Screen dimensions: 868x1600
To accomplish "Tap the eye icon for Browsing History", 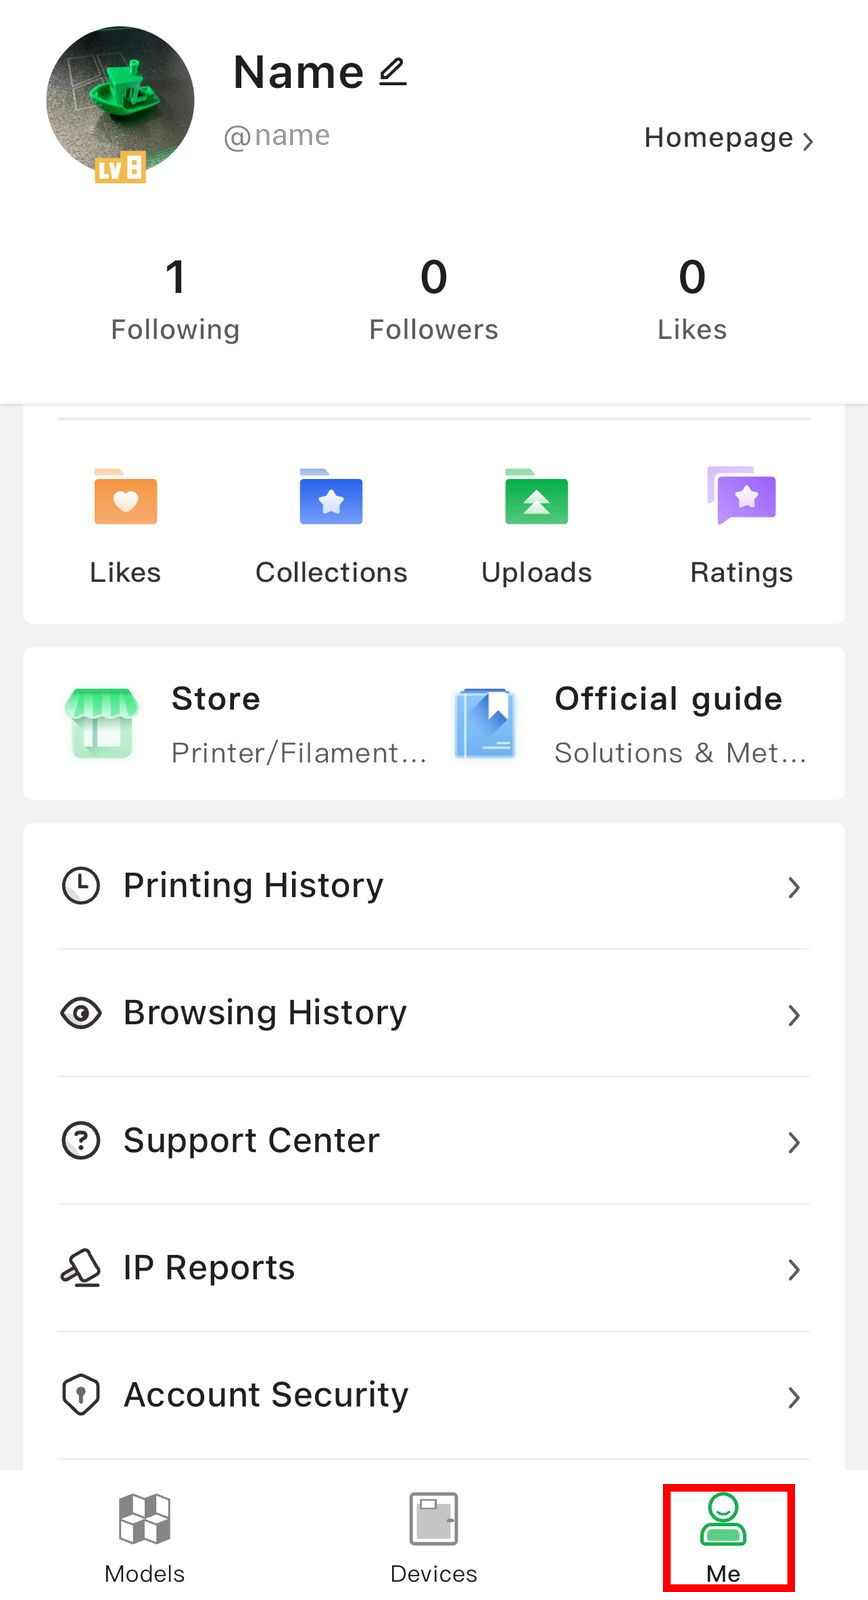I will pos(81,1013).
